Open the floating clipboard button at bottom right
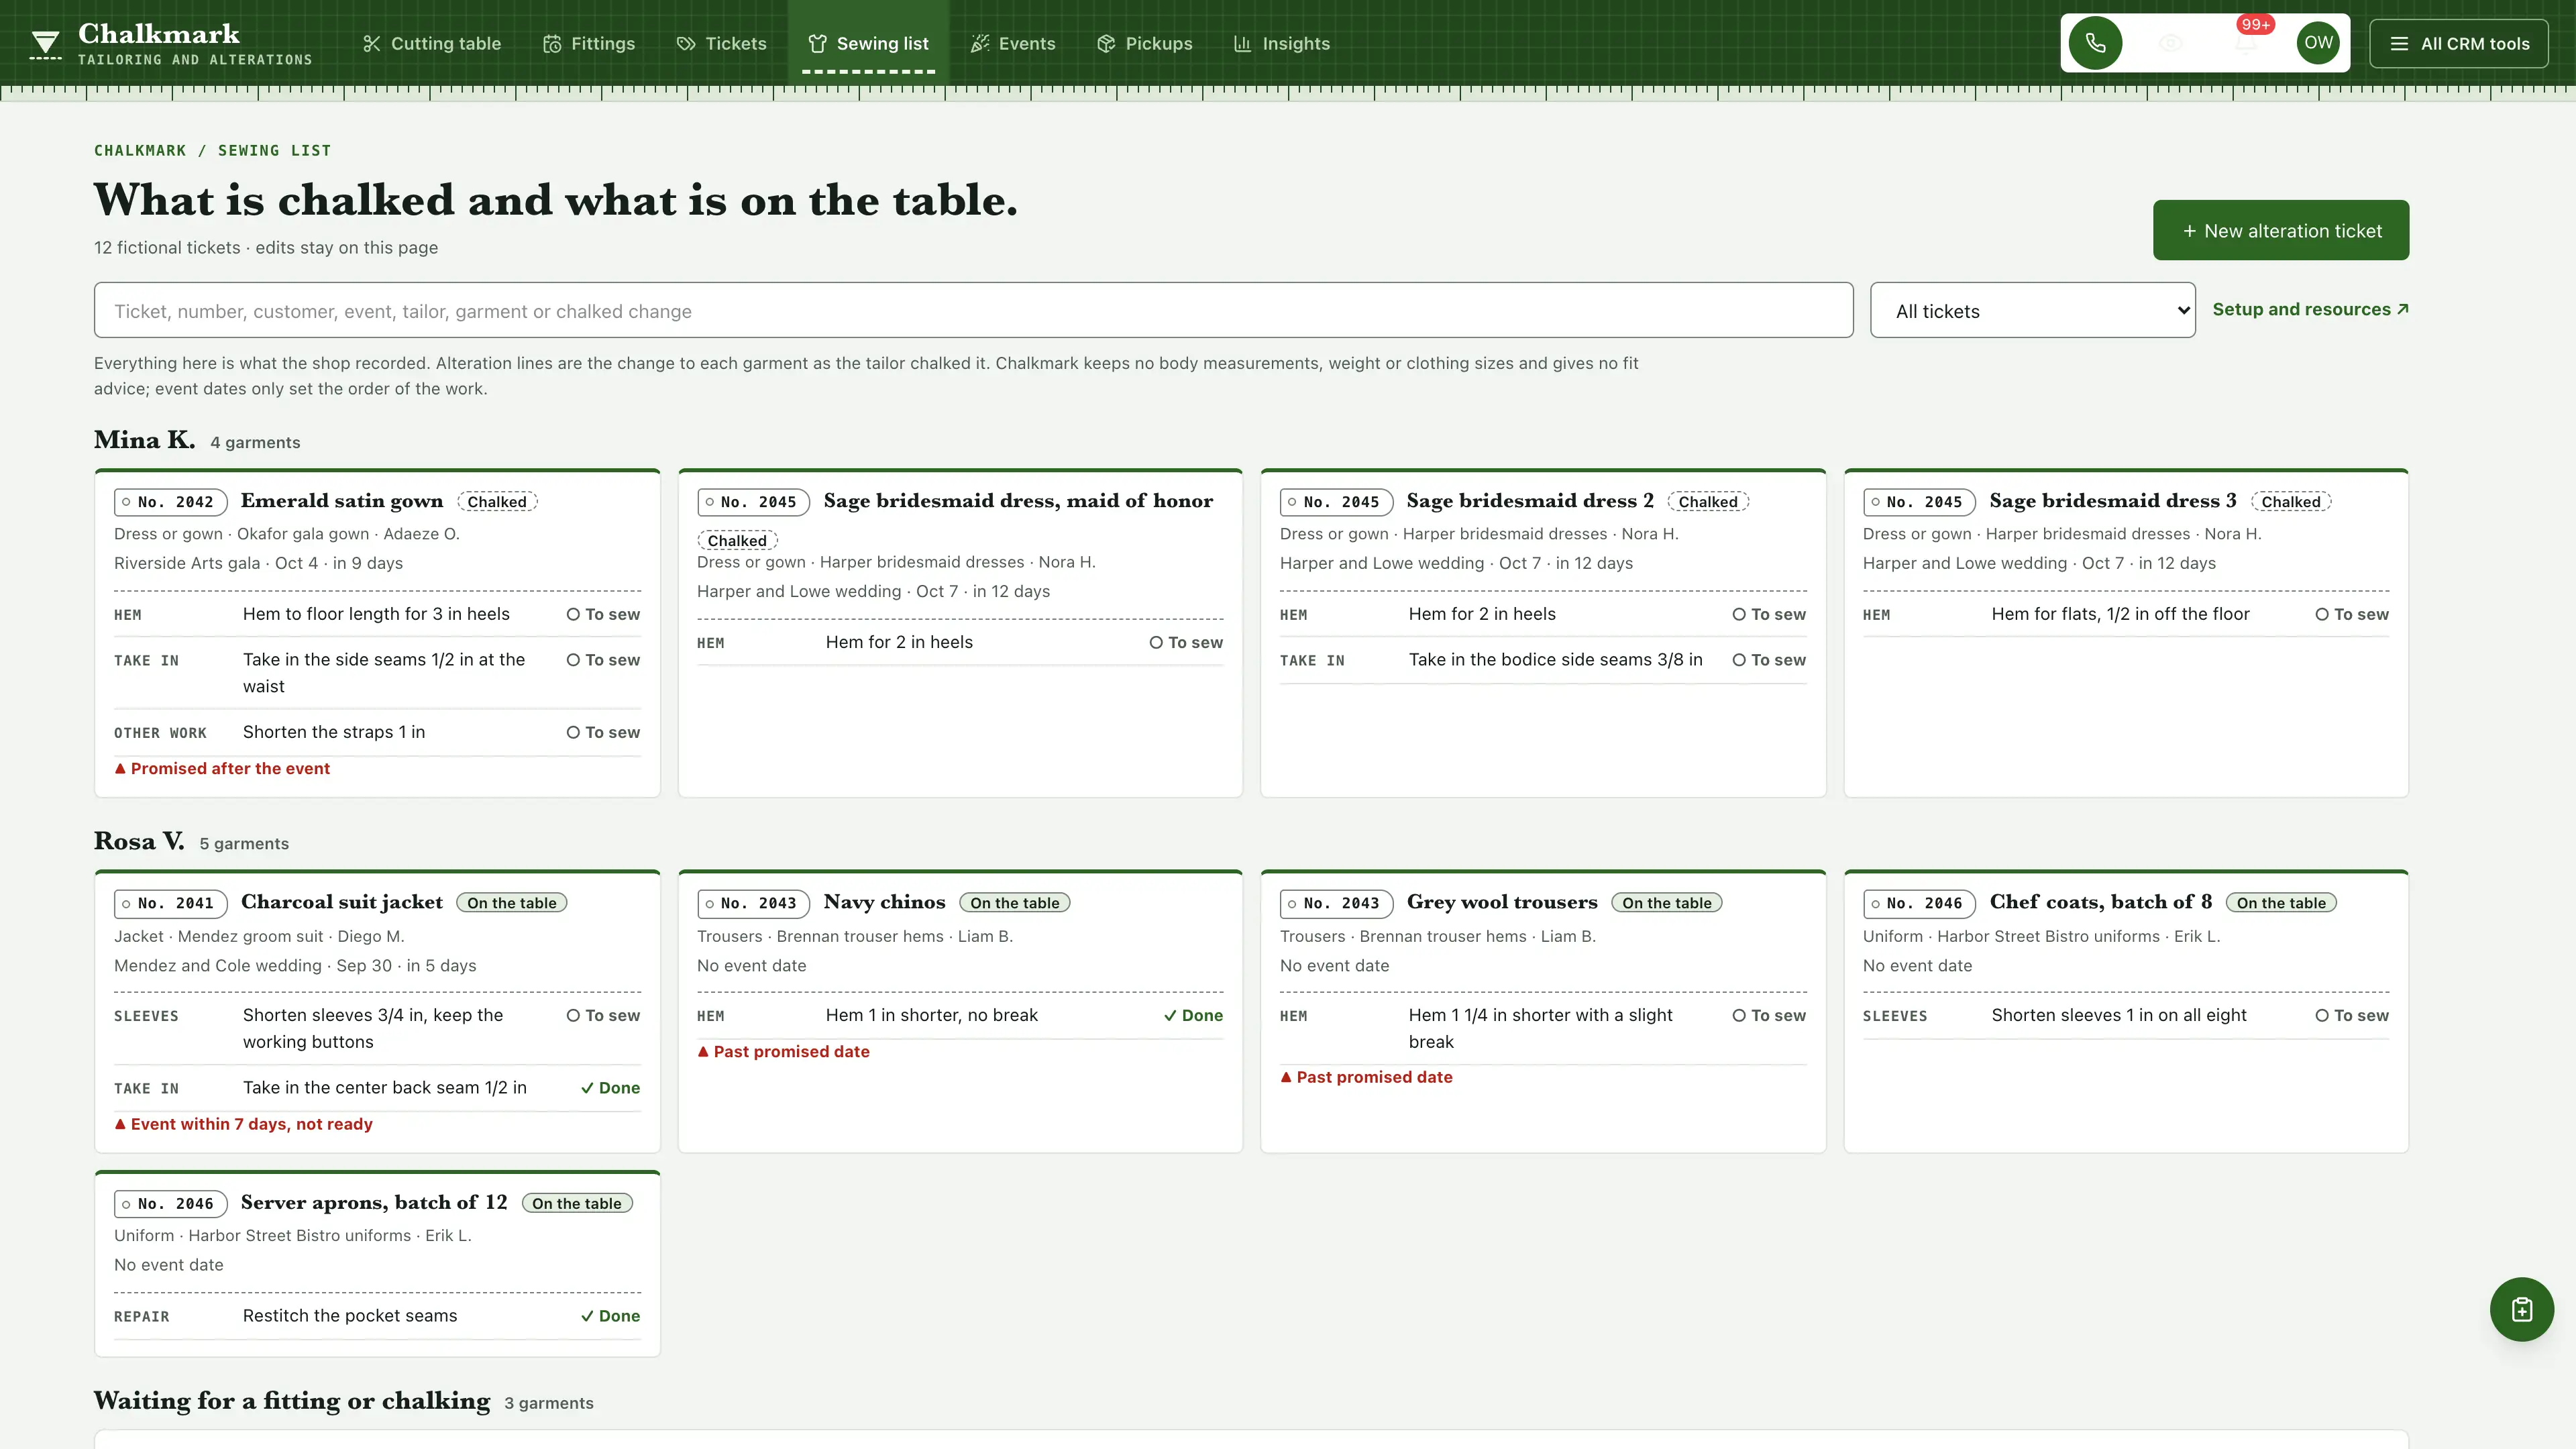Image resolution: width=2576 pixels, height=1449 pixels. pyautogui.click(x=2521, y=1309)
